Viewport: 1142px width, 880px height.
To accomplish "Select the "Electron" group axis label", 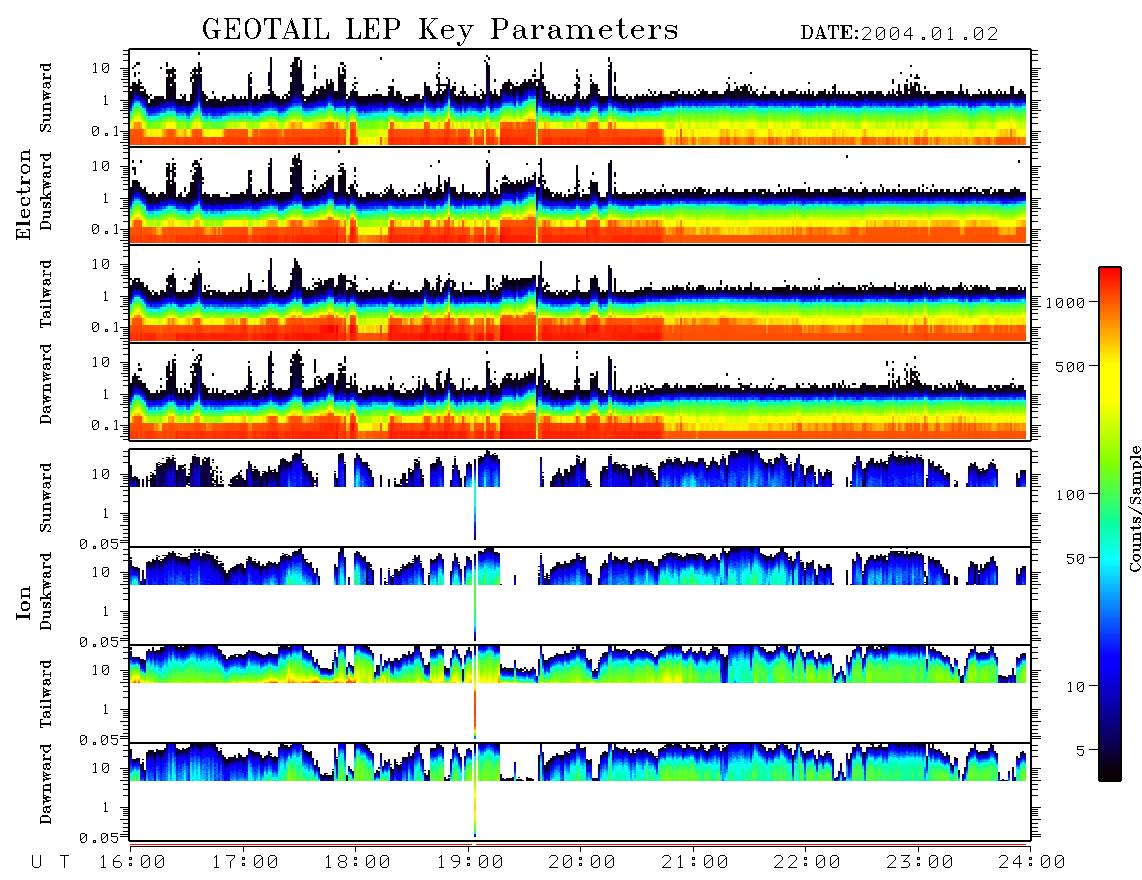I will click(24, 195).
